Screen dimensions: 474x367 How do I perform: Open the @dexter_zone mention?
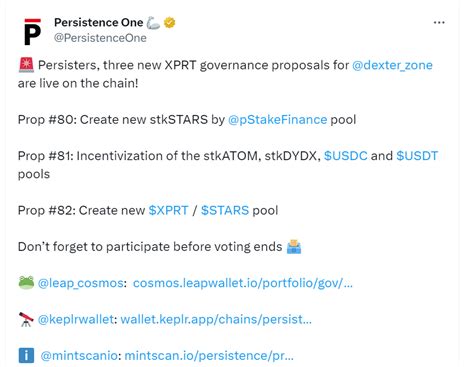392,65
